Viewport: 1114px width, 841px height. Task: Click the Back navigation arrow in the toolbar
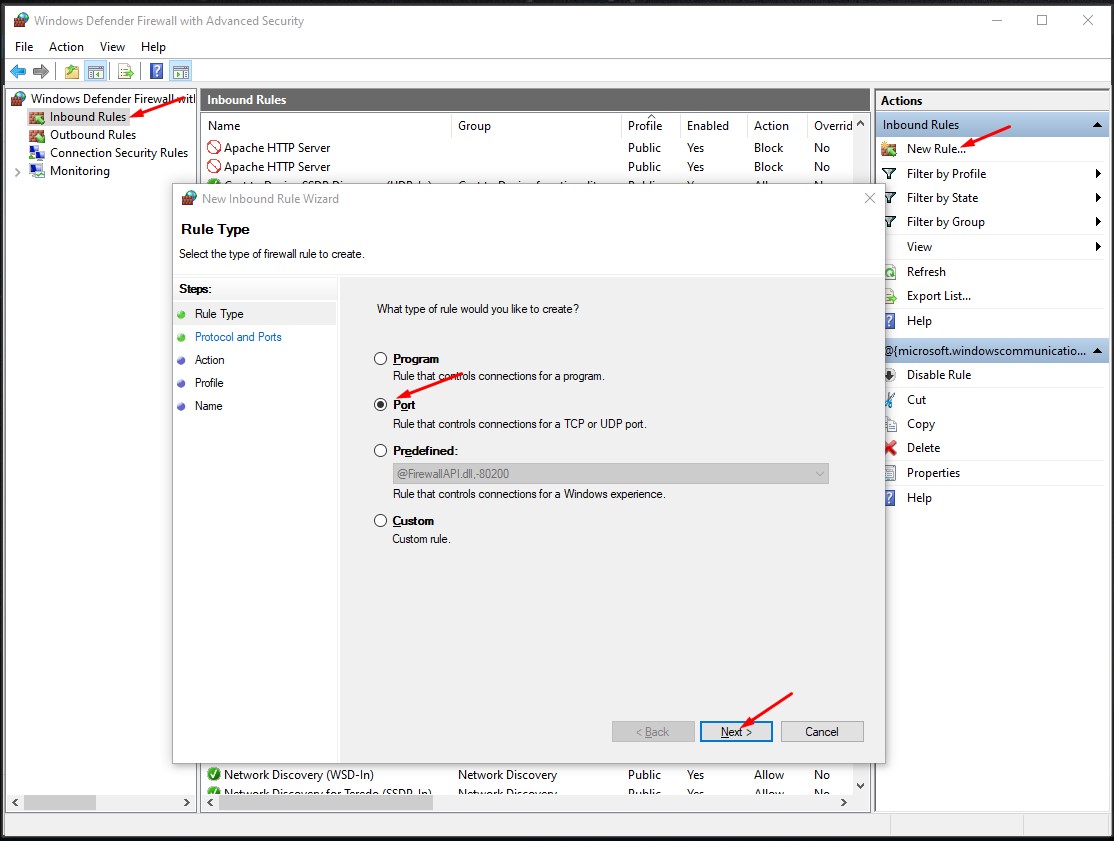[x=18, y=71]
